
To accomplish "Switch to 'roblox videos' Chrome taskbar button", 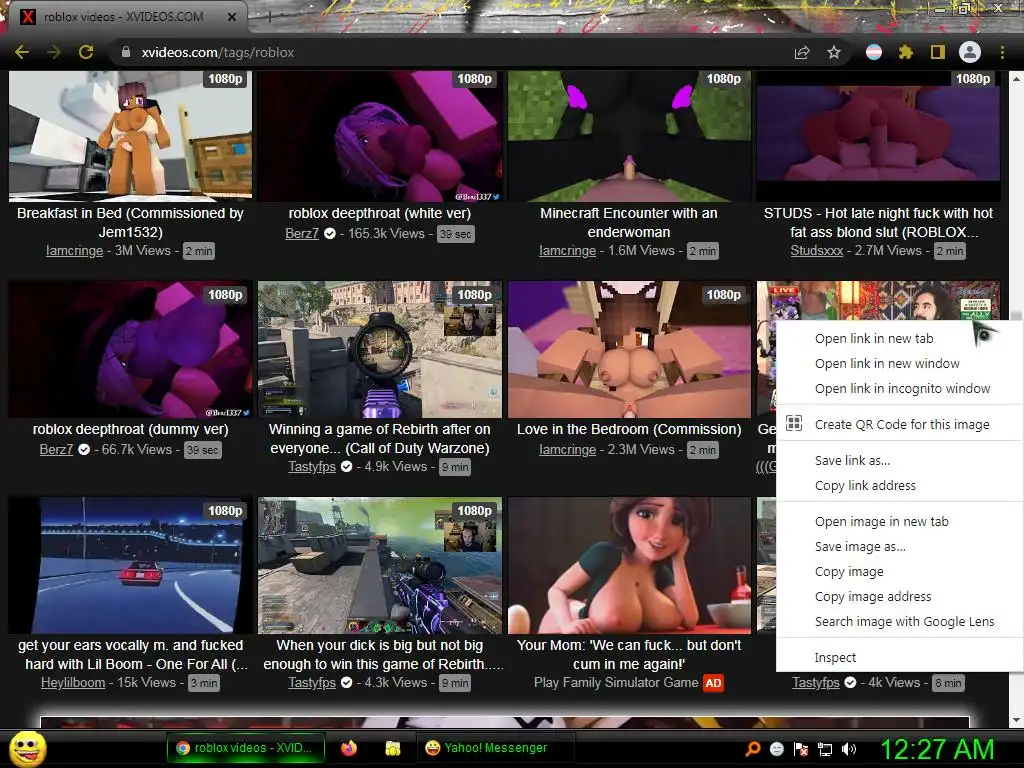I will pyautogui.click(x=245, y=748).
